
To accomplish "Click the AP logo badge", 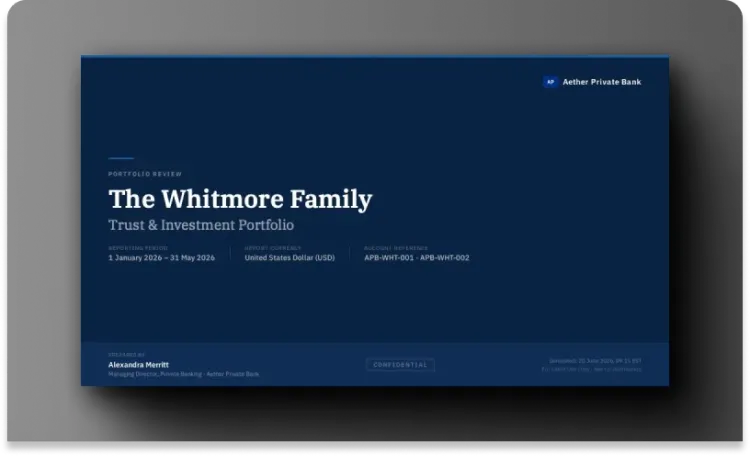I will click(550, 82).
